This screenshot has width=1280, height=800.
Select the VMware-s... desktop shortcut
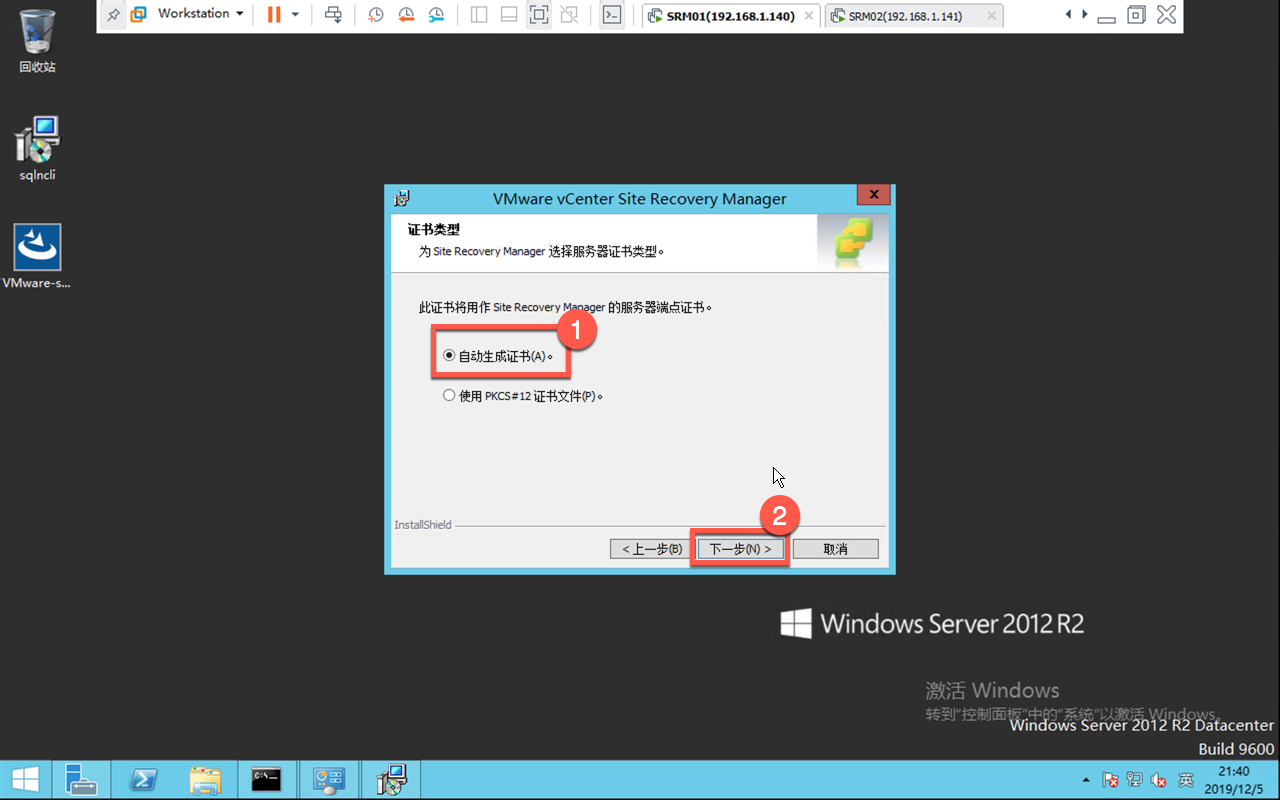(38, 257)
